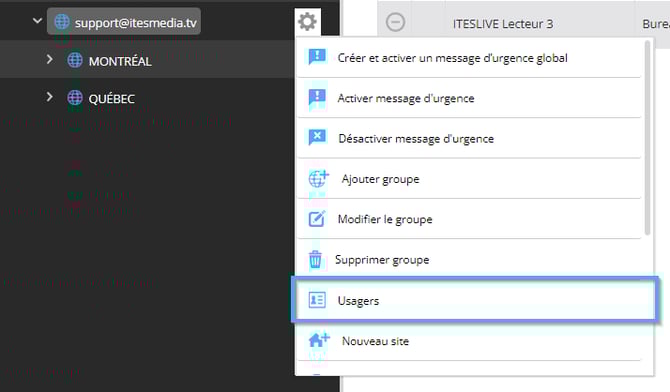Click the Activer message d'urgence icon

(317, 97)
